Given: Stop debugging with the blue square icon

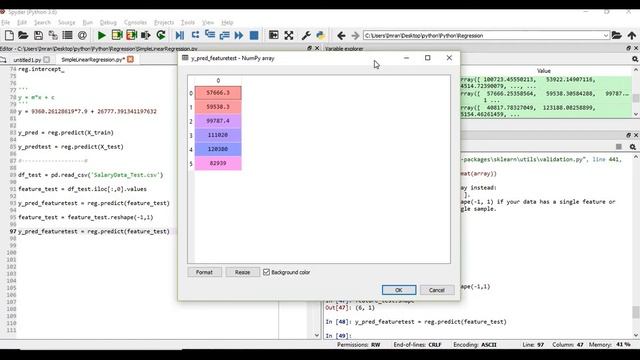Looking at the screenshot, I should pos(254,36).
